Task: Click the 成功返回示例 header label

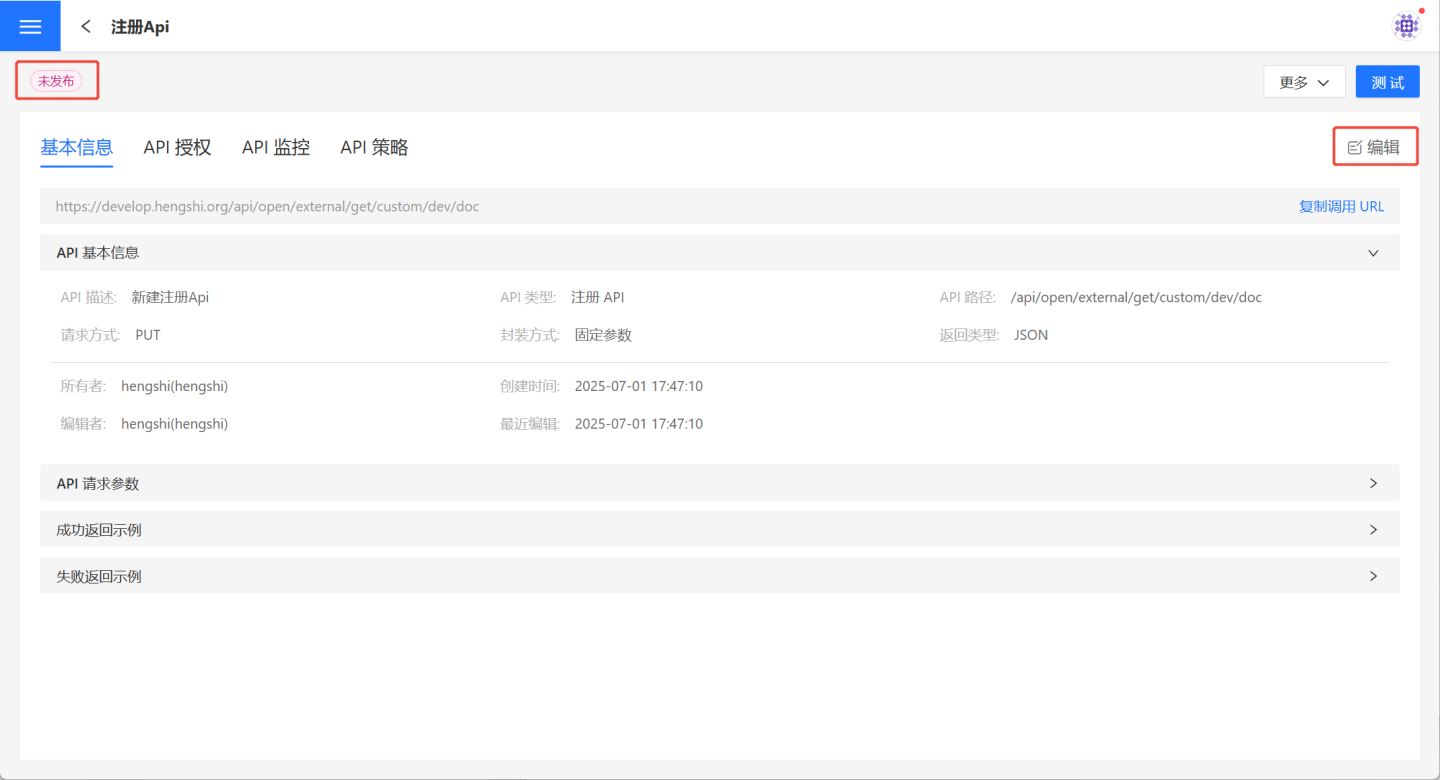Action: 99,530
